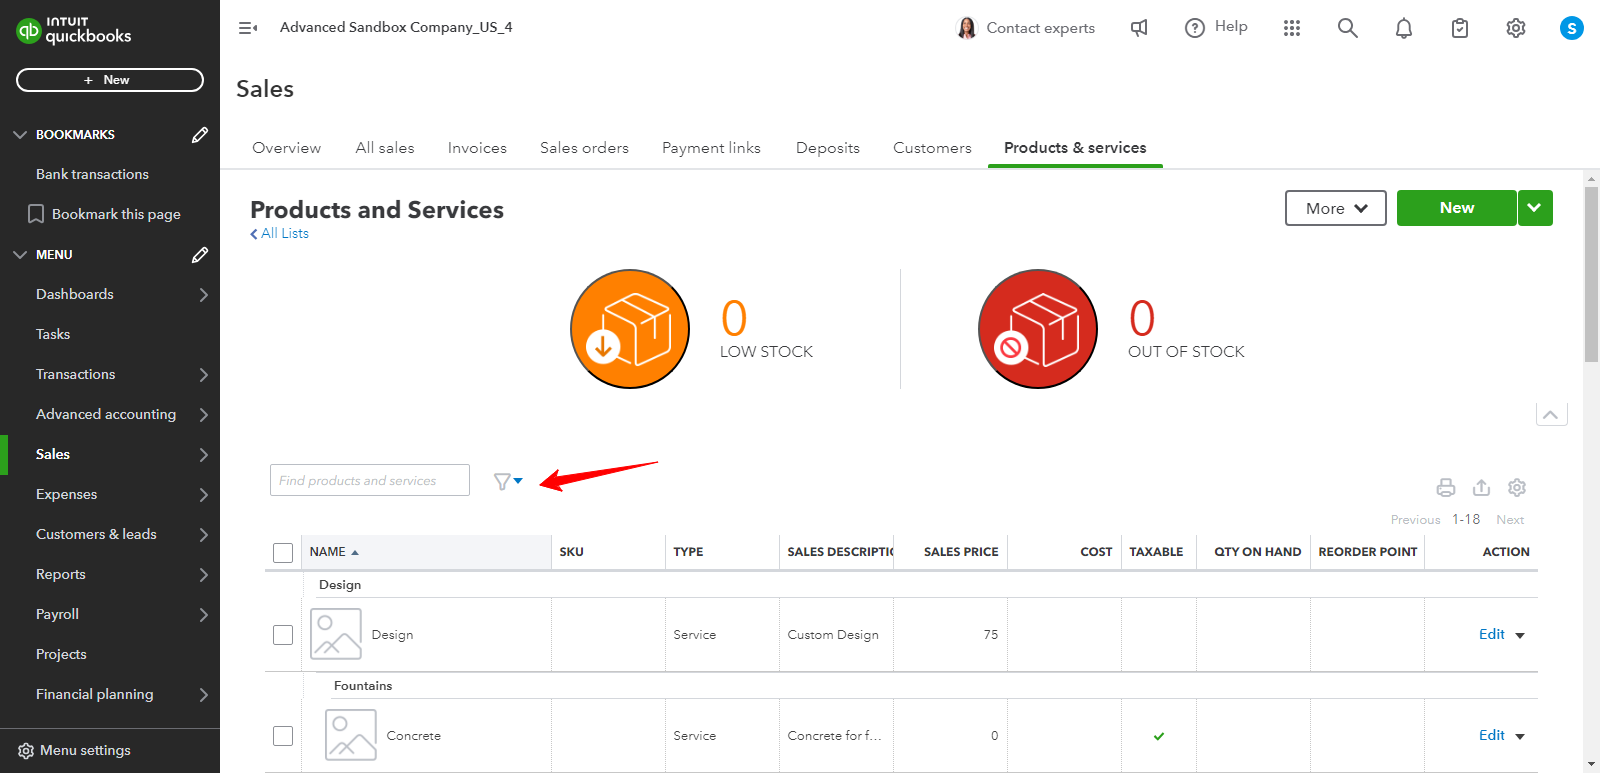Viewport: 1600px width, 773px height.
Task: Export the product list icon
Action: tap(1482, 488)
